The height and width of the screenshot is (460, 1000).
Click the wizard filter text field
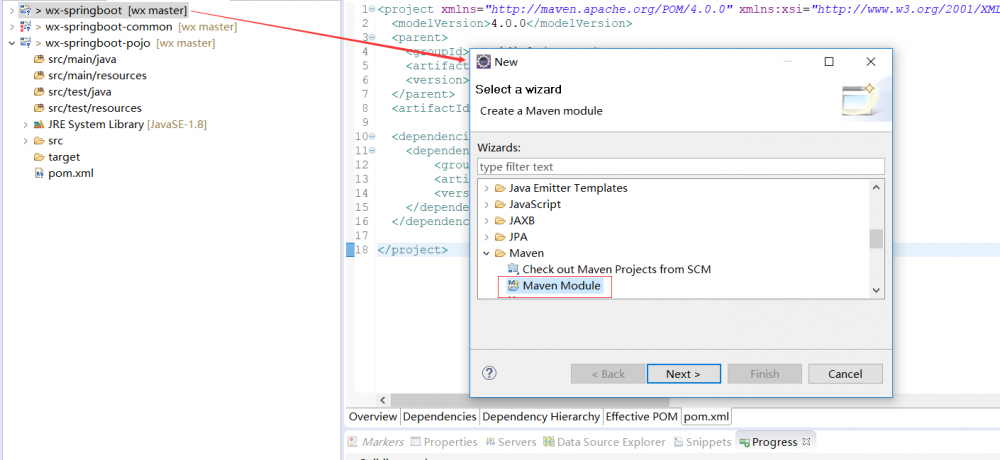coord(680,167)
